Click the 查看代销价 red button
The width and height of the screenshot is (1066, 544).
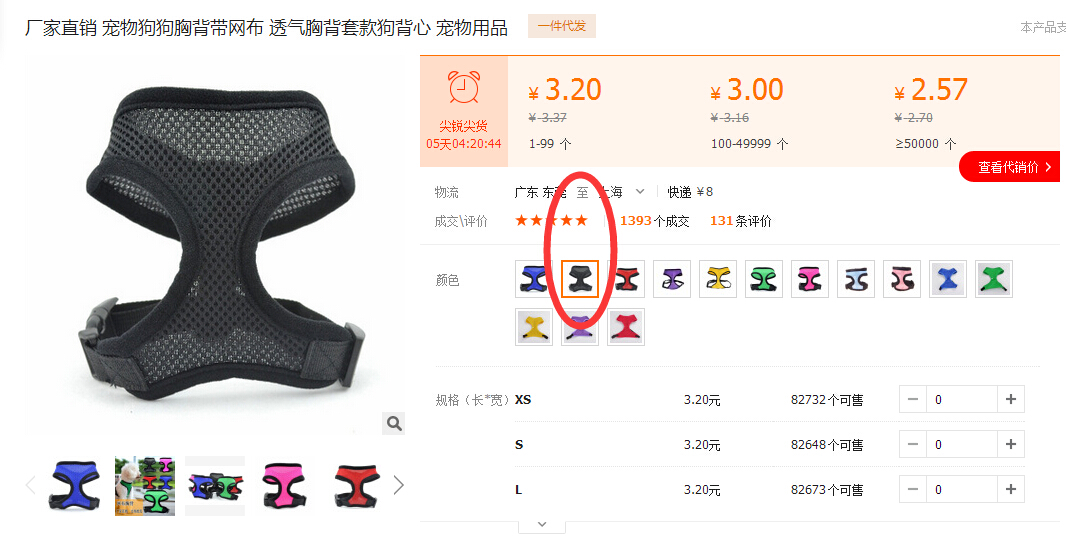tap(1010, 167)
